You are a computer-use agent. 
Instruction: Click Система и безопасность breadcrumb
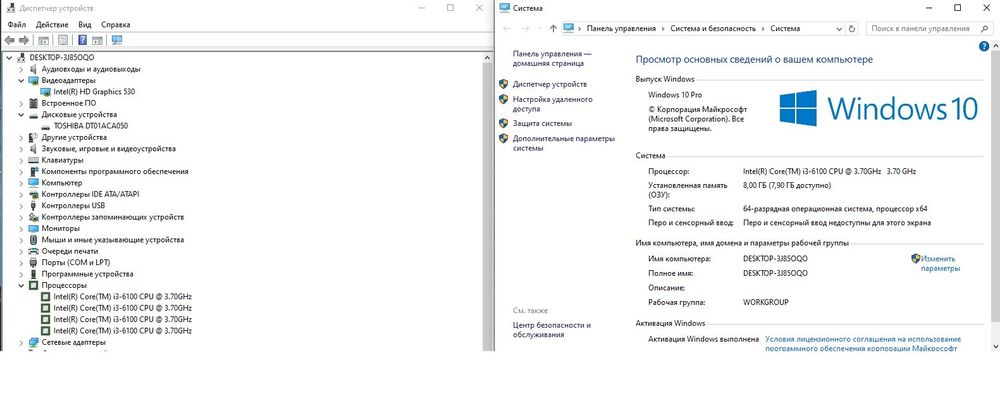(x=713, y=29)
